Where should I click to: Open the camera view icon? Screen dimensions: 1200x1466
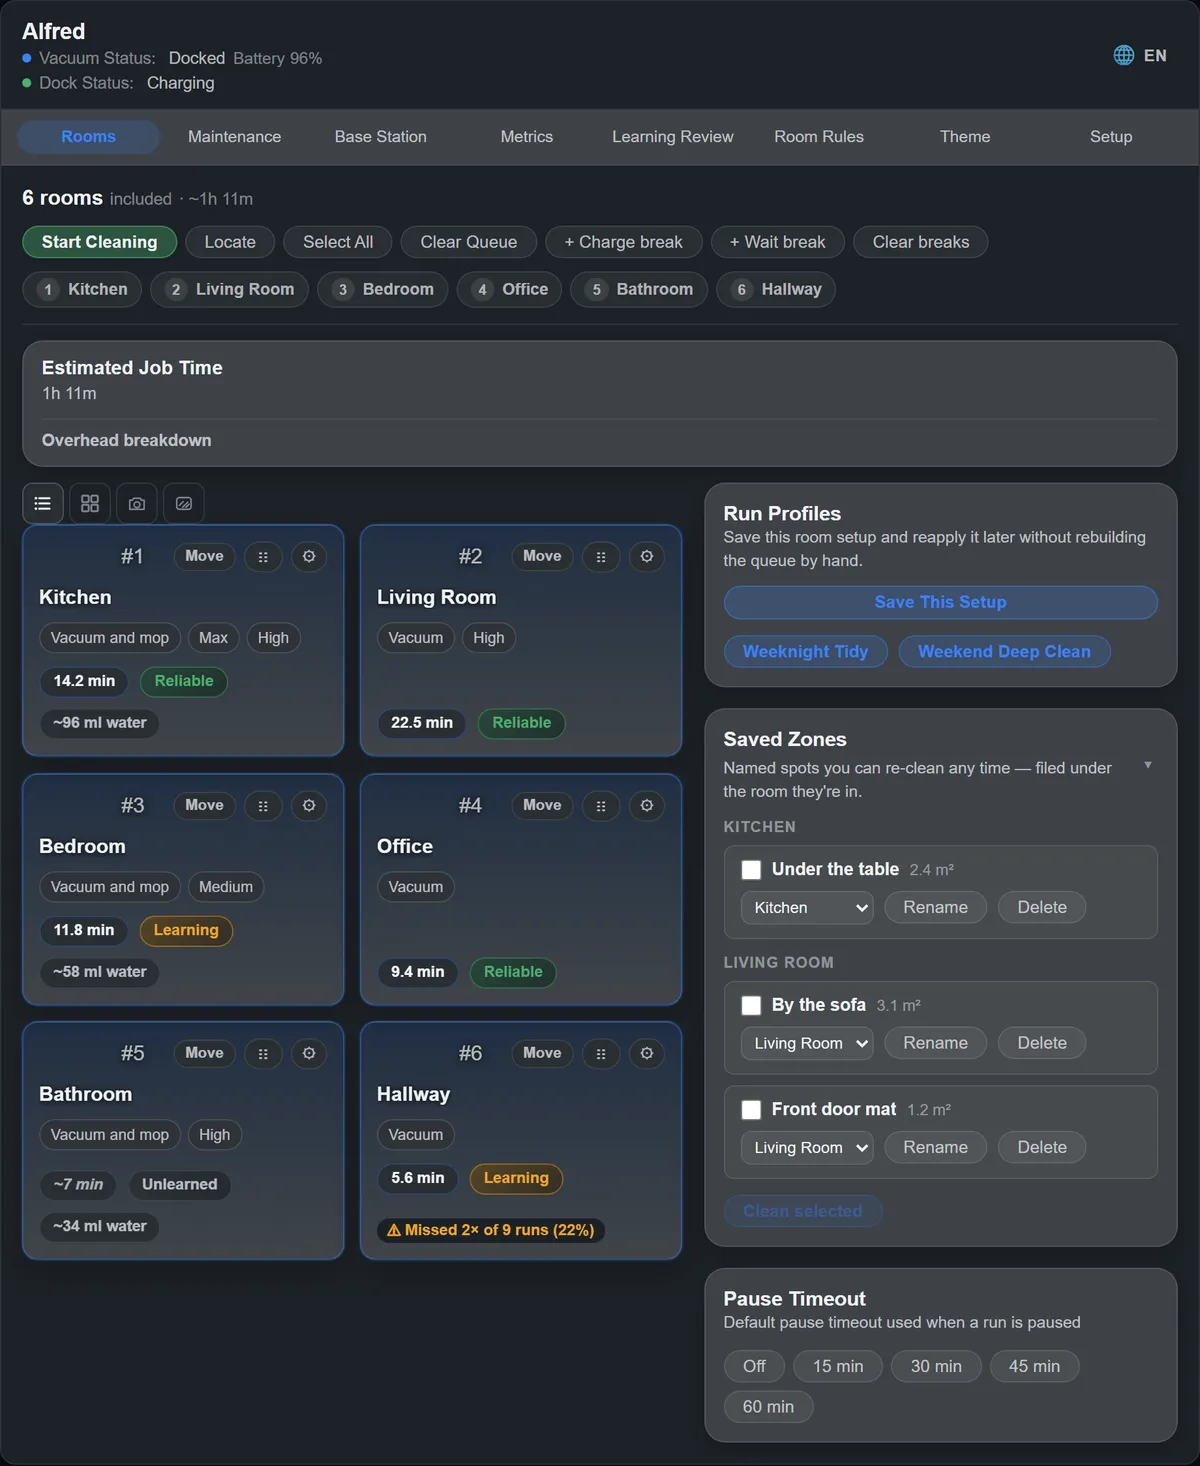click(137, 503)
